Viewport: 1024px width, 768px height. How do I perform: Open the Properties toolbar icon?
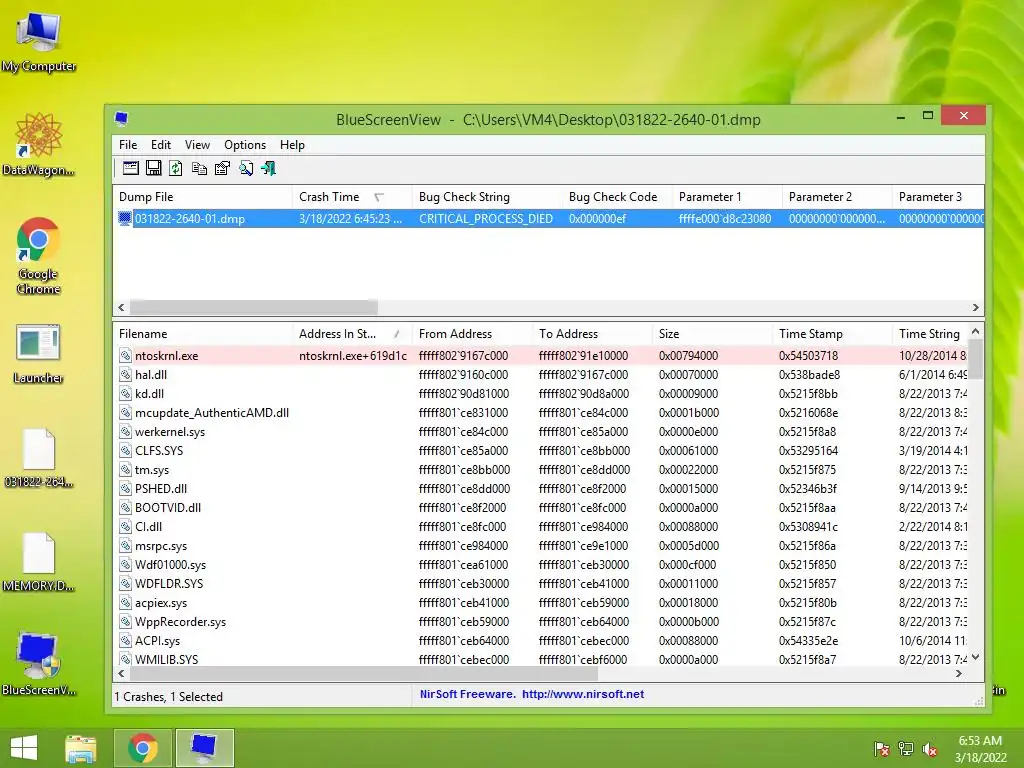click(222, 168)
